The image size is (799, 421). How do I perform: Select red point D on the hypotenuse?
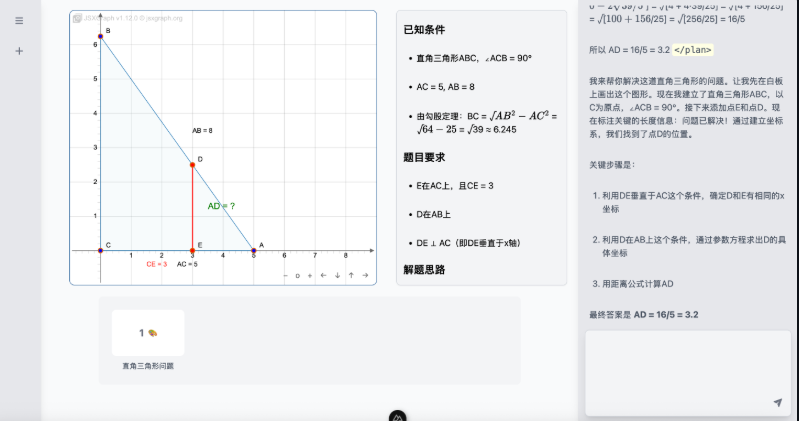click(x=192, y=164)
